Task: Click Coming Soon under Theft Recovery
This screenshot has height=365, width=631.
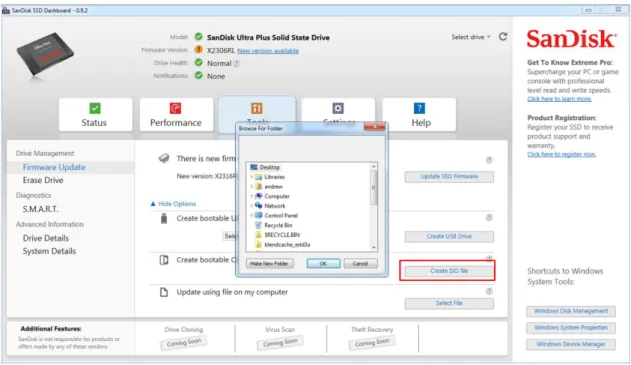Action: click(372, 343)
